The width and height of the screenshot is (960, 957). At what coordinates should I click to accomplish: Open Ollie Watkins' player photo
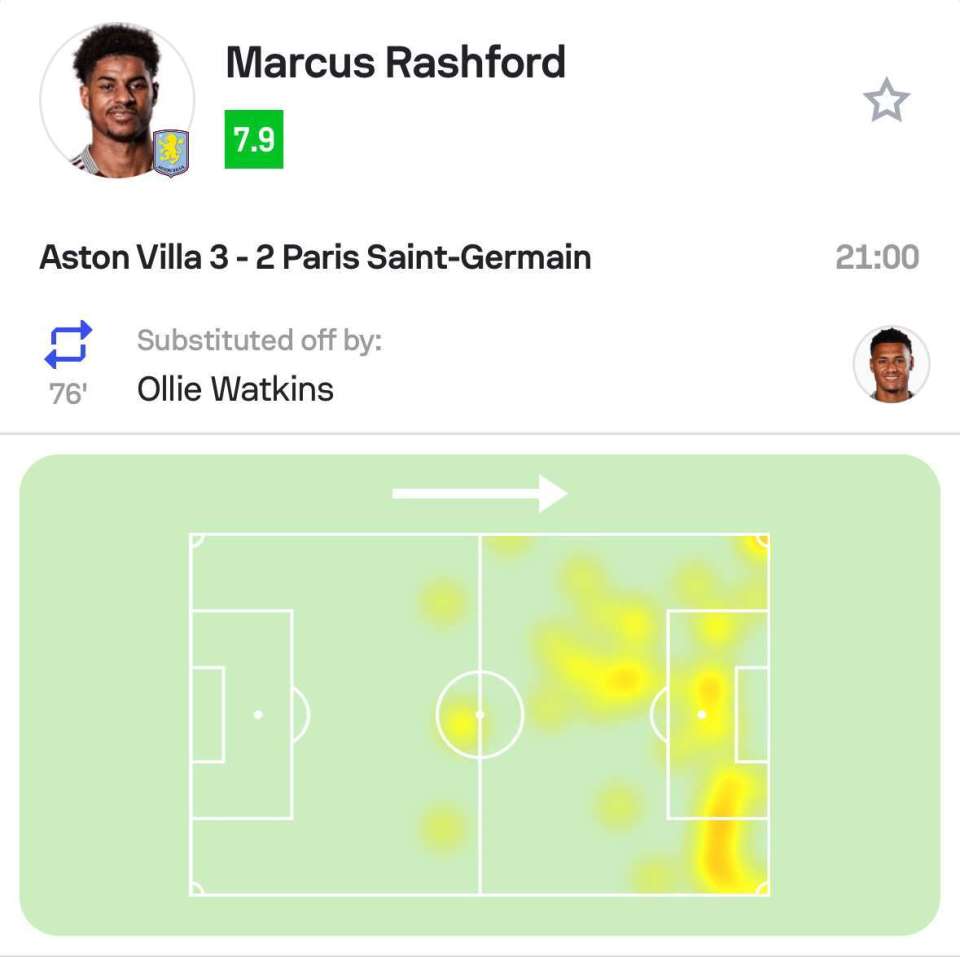tap(891, 364)
